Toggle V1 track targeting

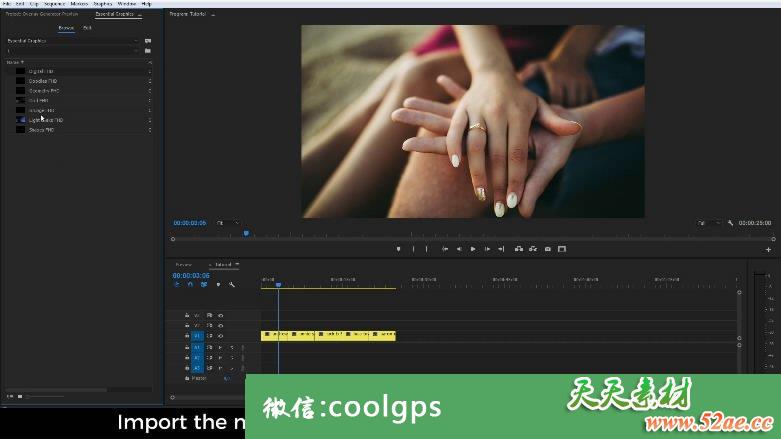click(x=197, y=336)
